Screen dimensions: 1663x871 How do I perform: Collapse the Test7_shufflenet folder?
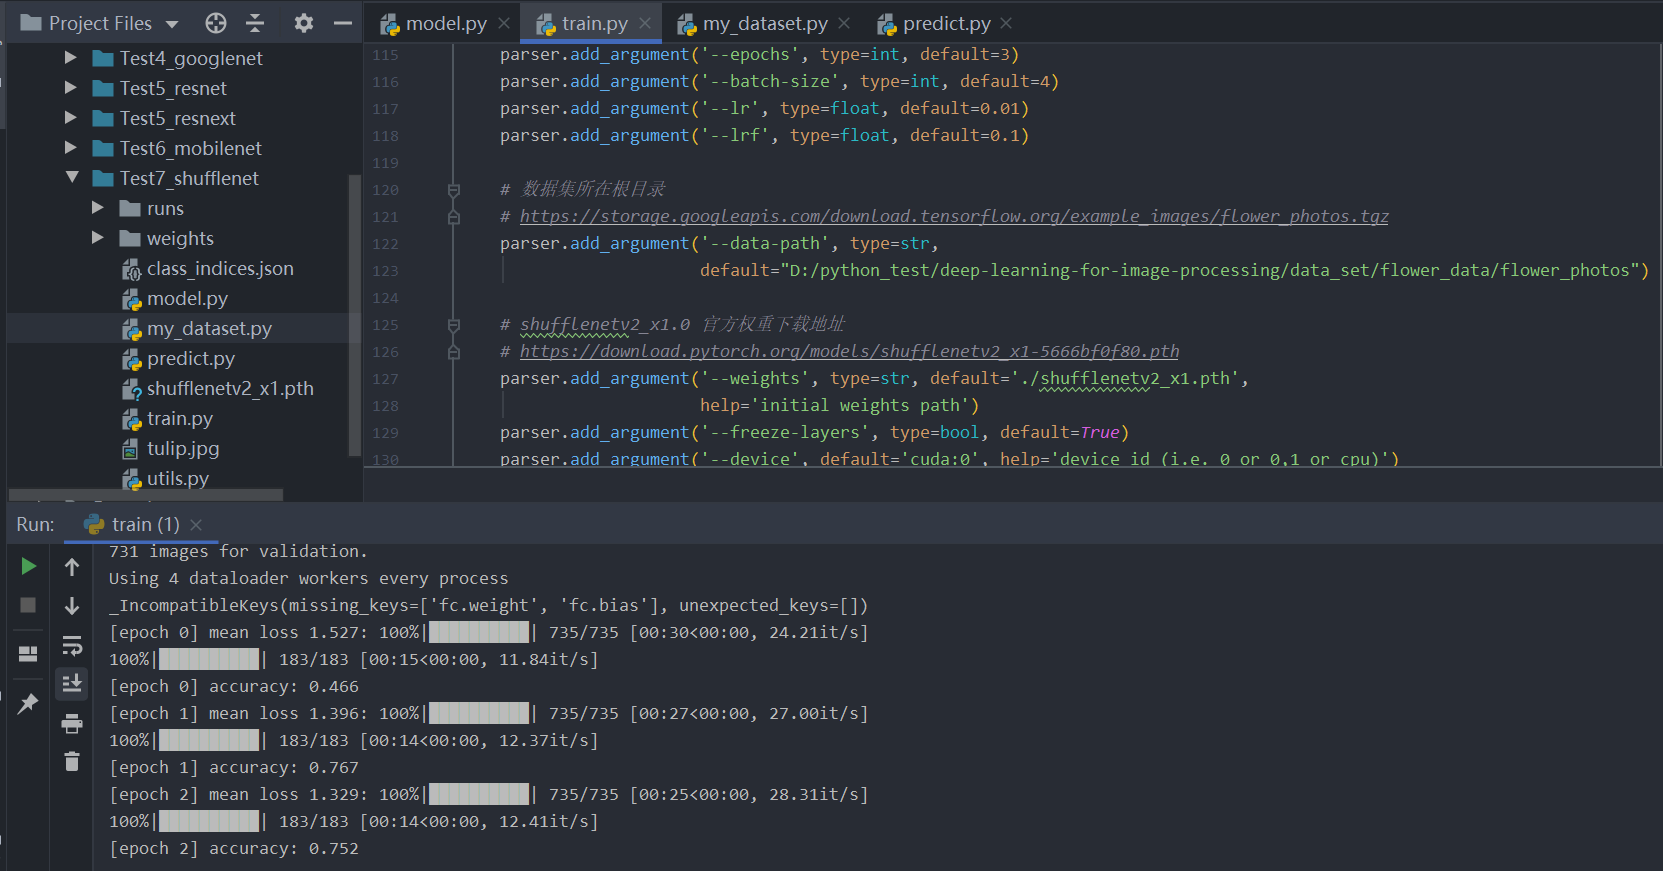click(71, 177)
